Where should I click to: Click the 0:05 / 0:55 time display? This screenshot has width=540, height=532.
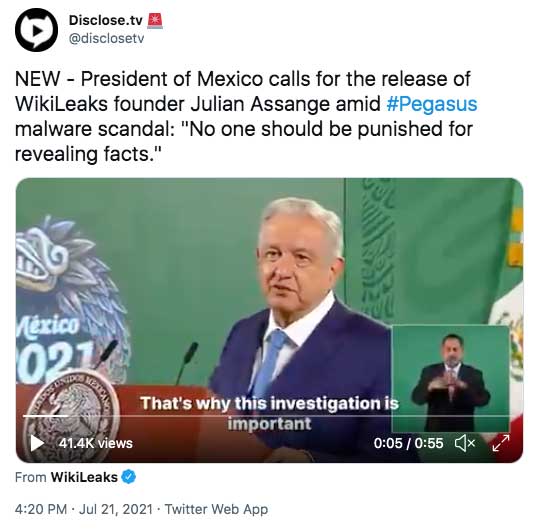coord(408,443)
